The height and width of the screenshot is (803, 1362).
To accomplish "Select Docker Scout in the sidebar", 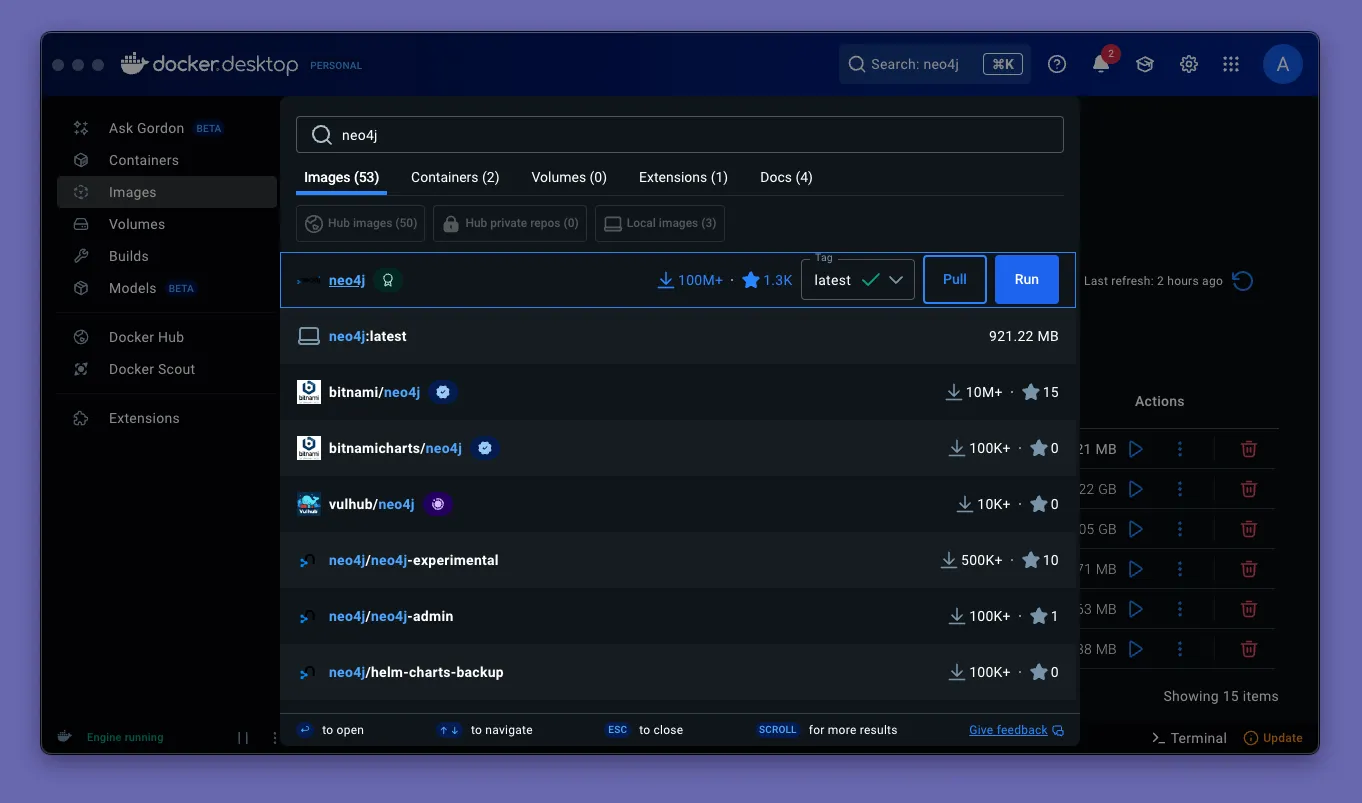I will click(152, 369).
